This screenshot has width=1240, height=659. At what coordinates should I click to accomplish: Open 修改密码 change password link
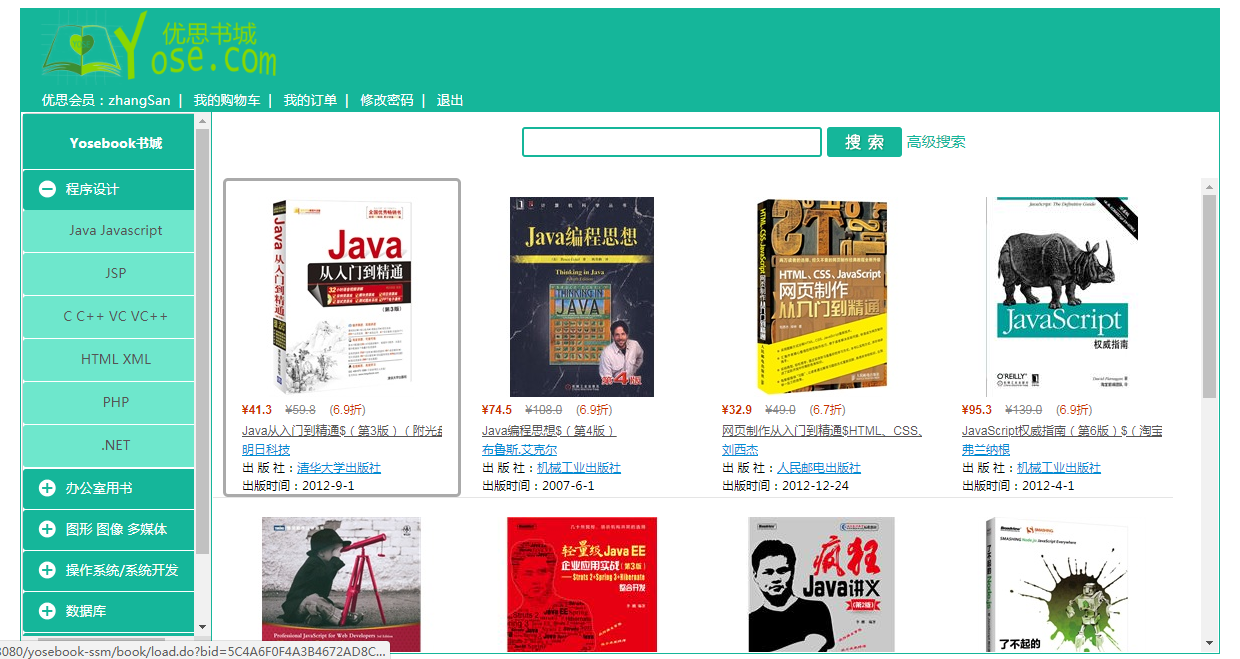coord(387,100)
